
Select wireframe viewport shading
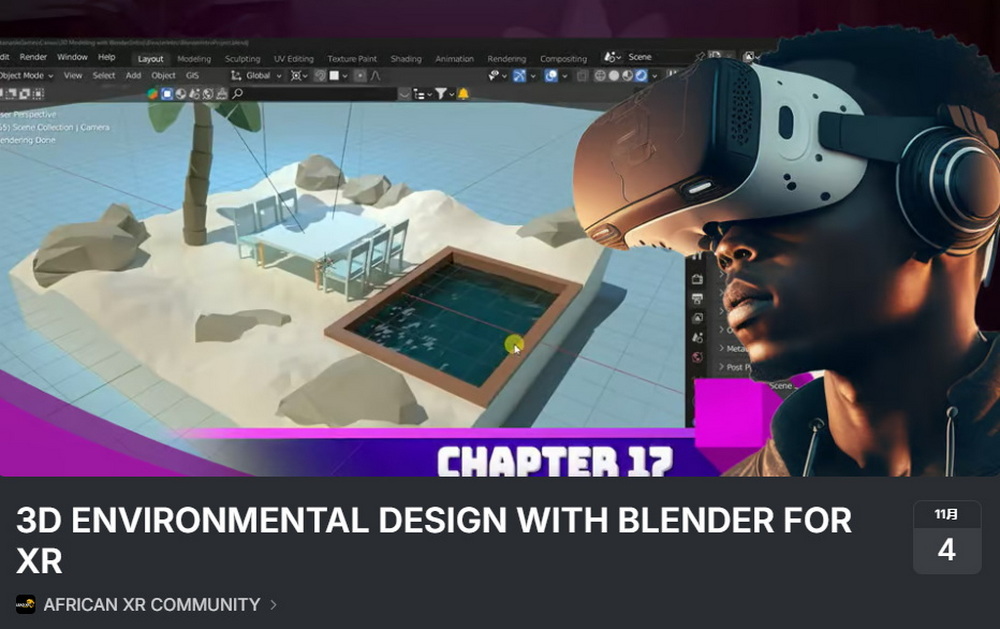click(x=600, y=76)
